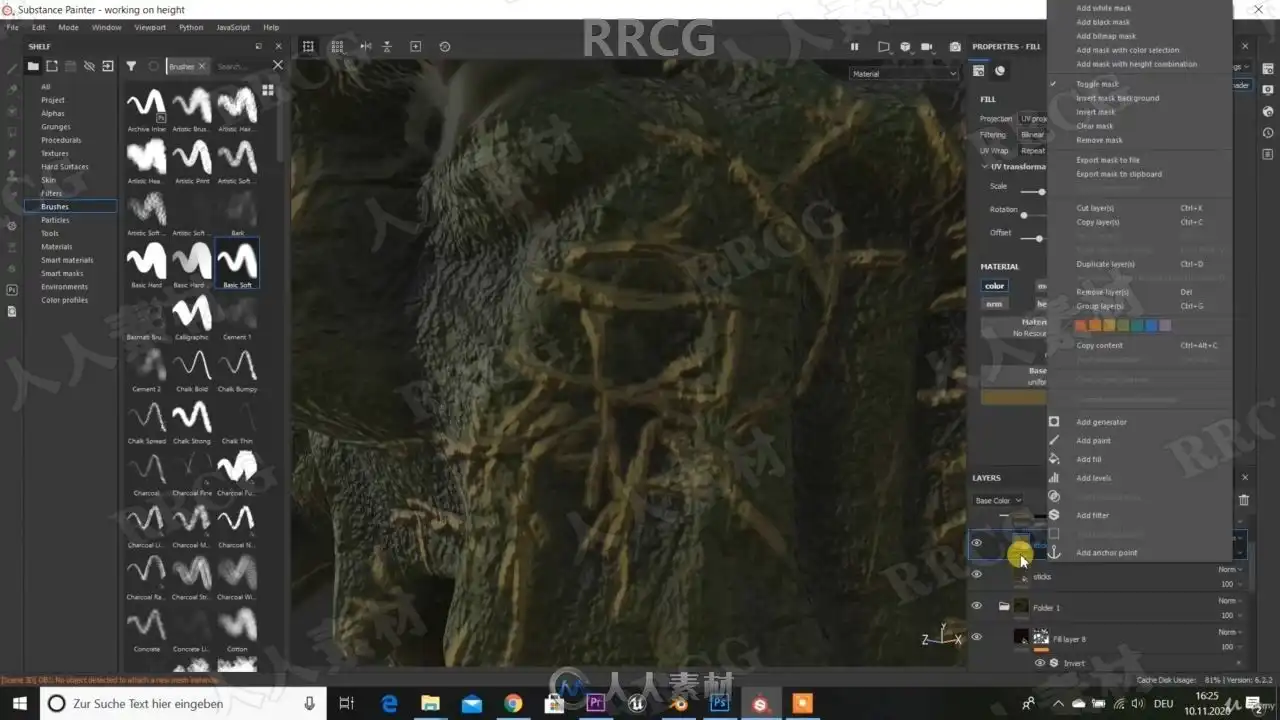
Task: Open the Material viewport mode dropdown
Action: click(x=904, y=74)
